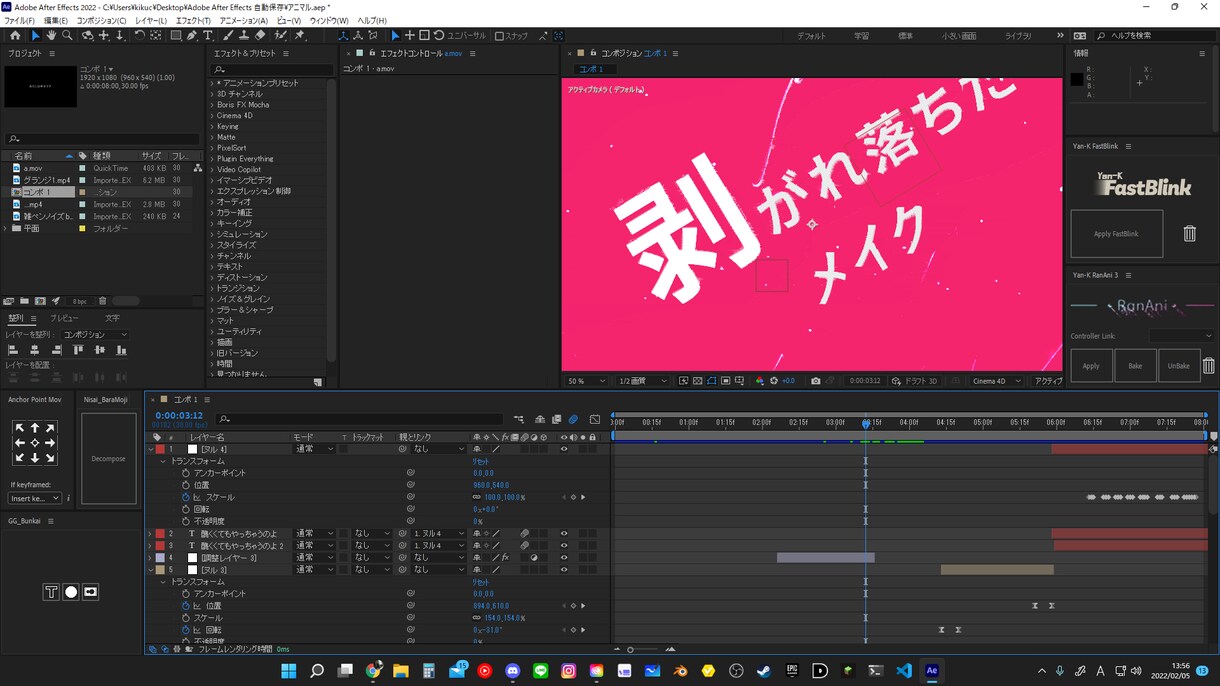Hide layer 5 ヌル 3 eye toggle
The height and width of the screenshot is (686, 1220).
[564, 570]
